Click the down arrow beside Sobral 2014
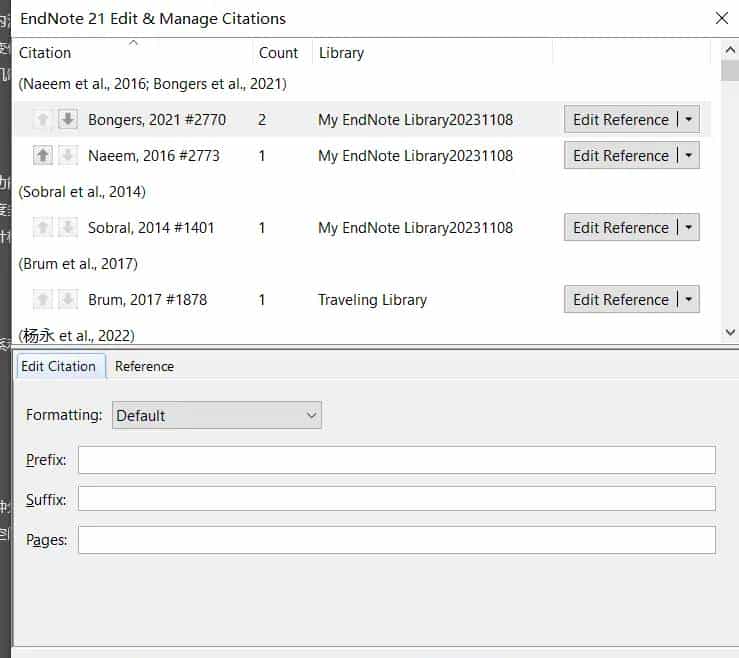739x658 pixels. [x=68, y=228]
